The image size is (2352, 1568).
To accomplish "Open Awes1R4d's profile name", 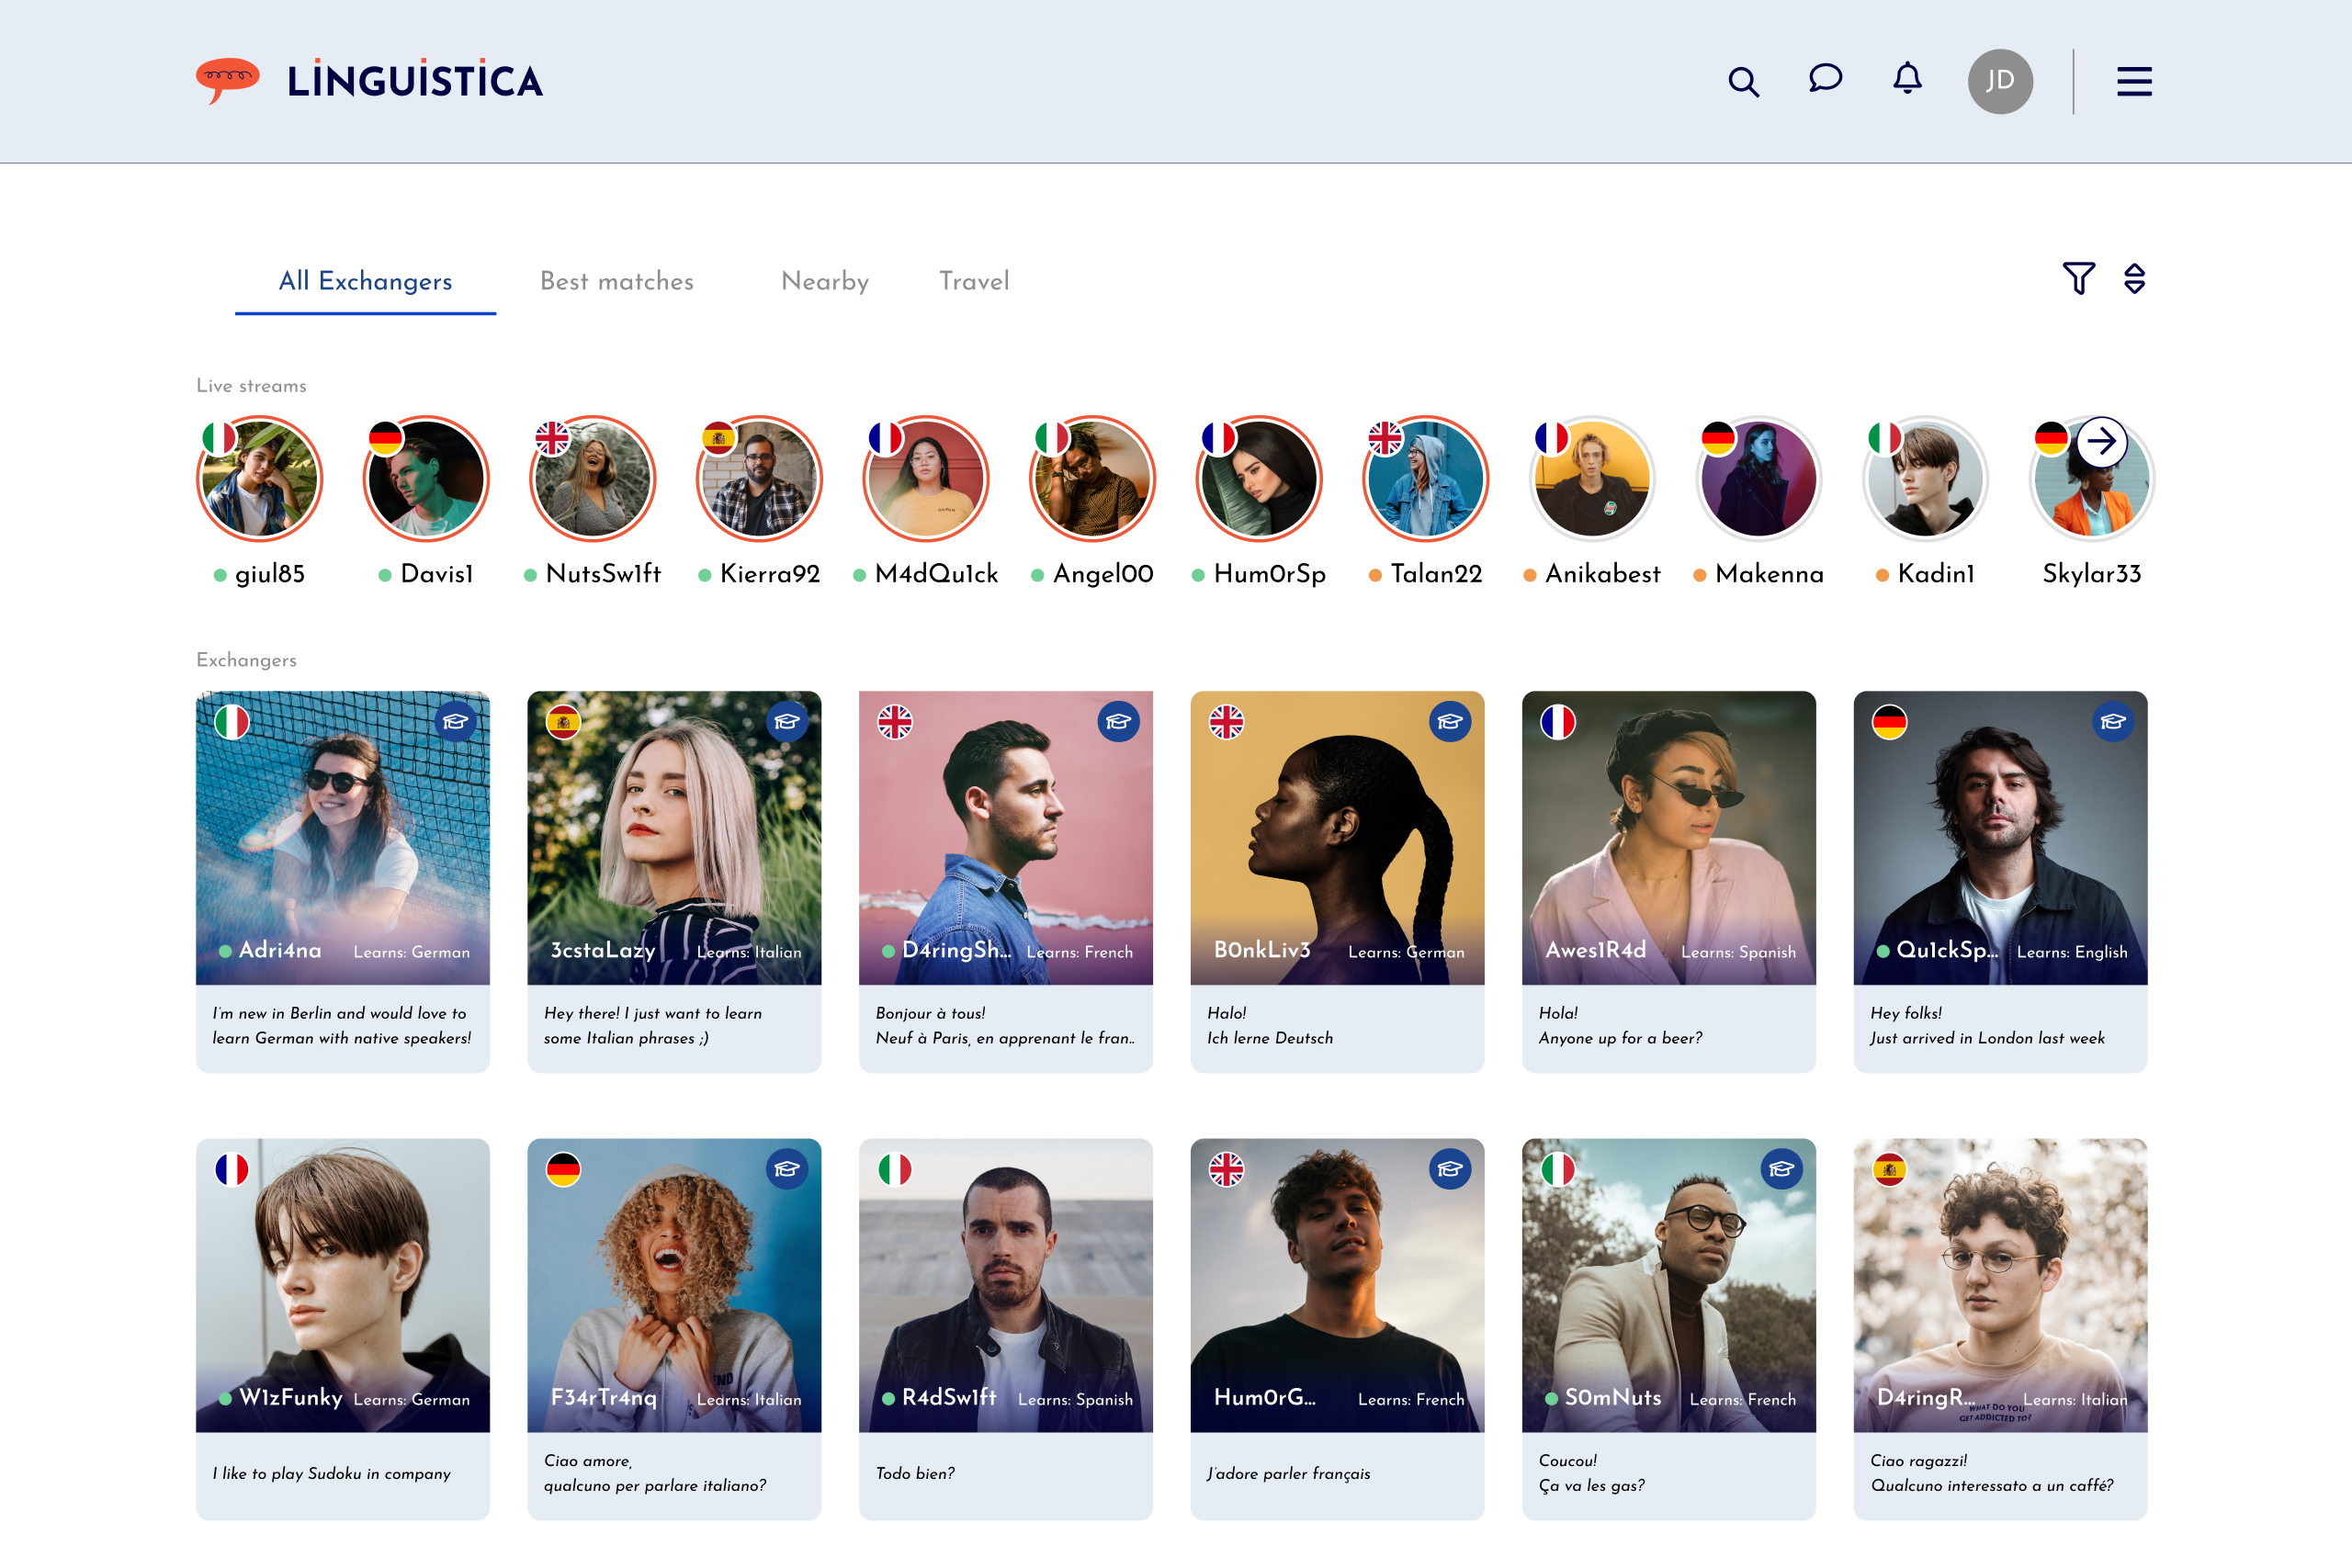I will [x=1595, y=950].
